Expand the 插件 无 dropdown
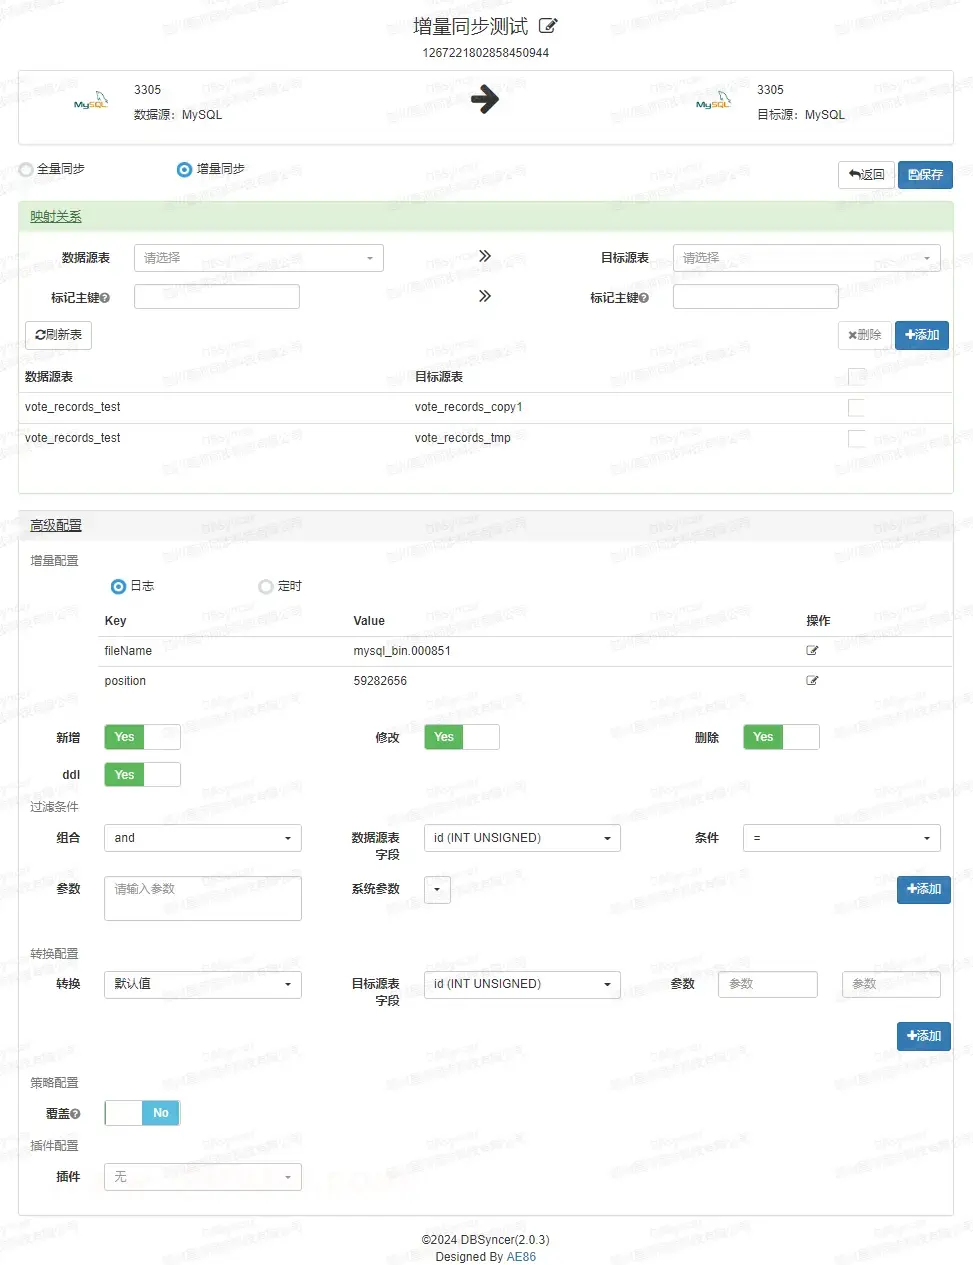 point(202,1177)
